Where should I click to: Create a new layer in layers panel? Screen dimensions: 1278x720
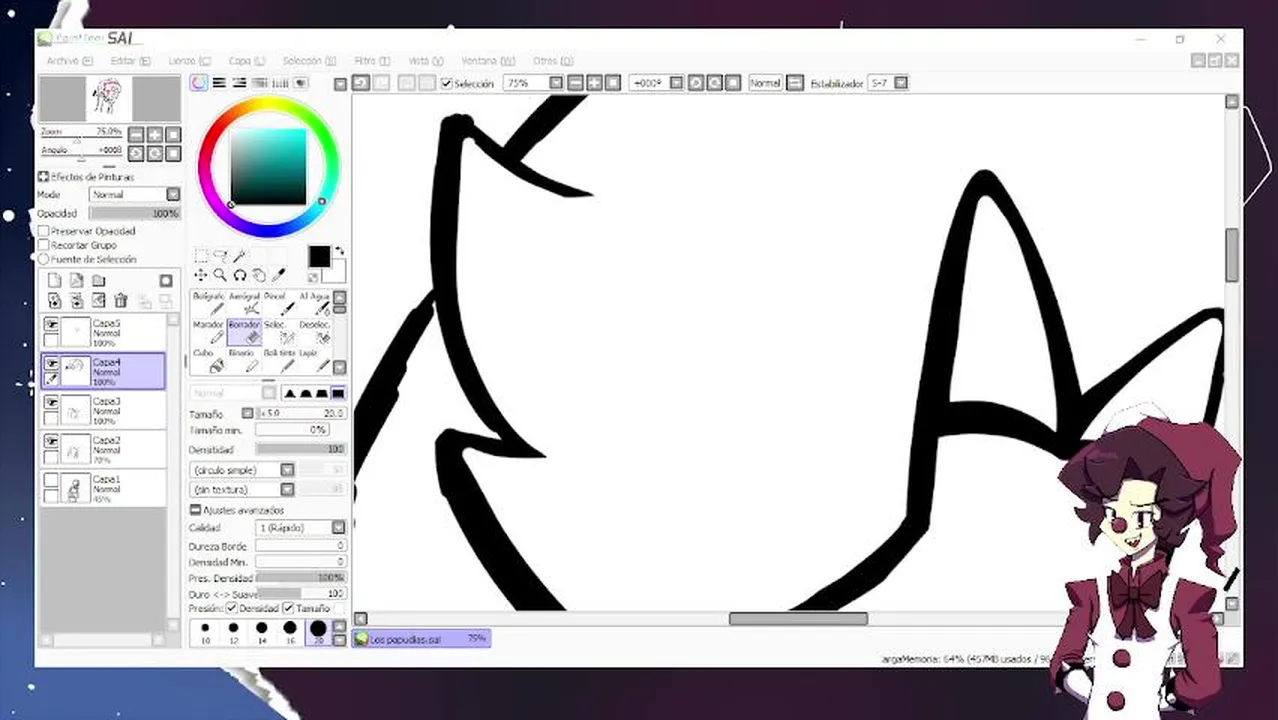(54, 281)
